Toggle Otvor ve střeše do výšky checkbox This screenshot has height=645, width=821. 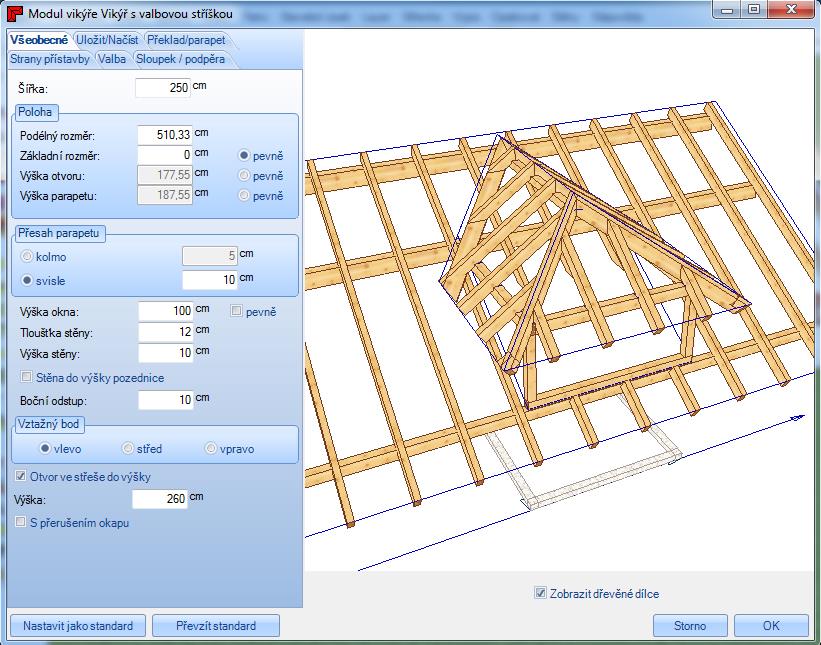click(x=20, y=475)
